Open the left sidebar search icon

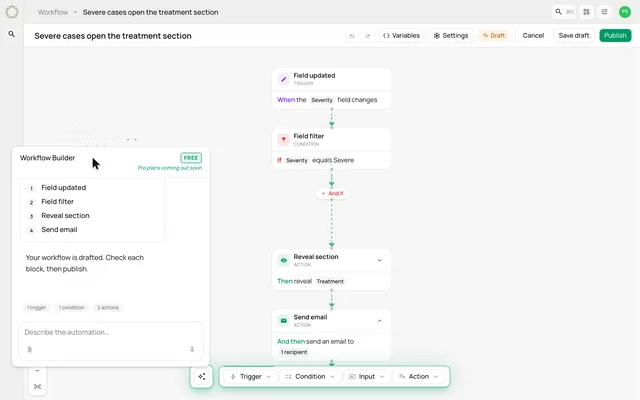pyautogui.click(x=11, y=34)
